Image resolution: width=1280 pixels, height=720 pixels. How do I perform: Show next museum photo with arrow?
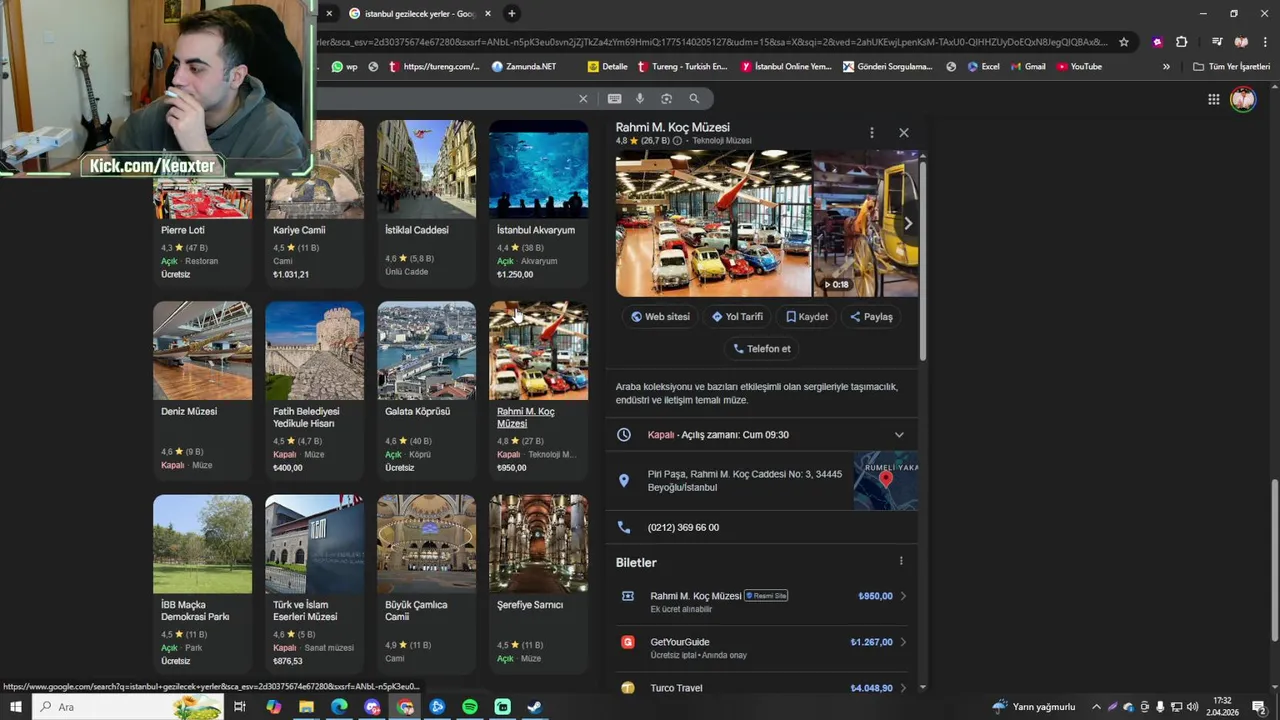pyautogui.click(x=907, y=224)
